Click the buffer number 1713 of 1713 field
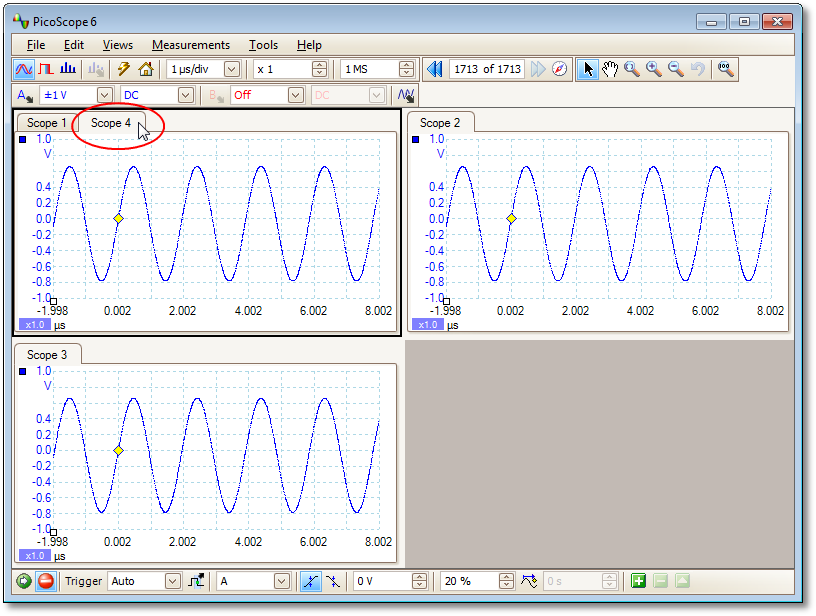This screenshot has width=816, height=616. [487, 69]
